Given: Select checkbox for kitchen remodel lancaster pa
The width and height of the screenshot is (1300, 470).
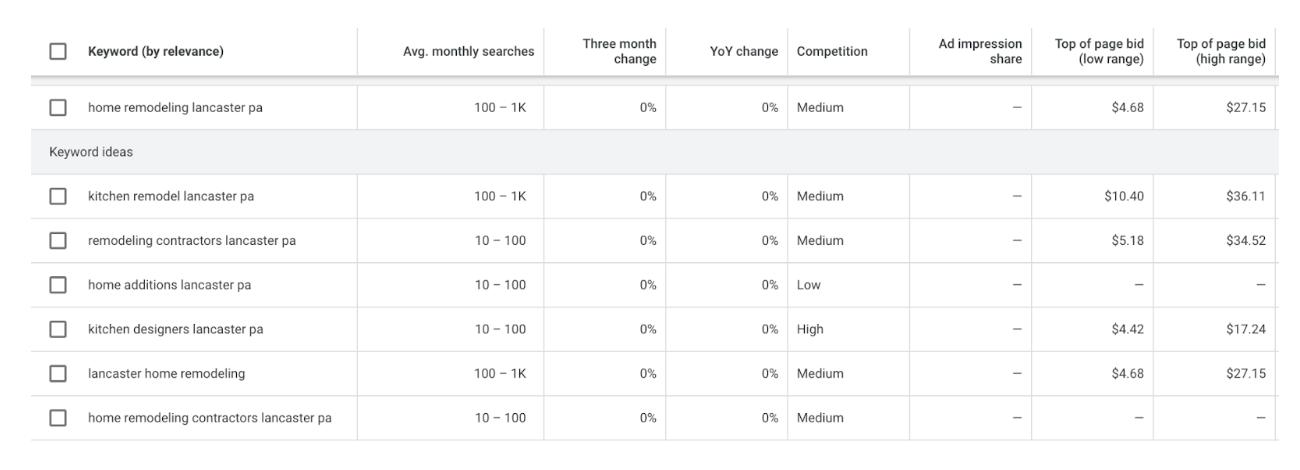Looking at the screenshot, I should click(x=59, y=196).
